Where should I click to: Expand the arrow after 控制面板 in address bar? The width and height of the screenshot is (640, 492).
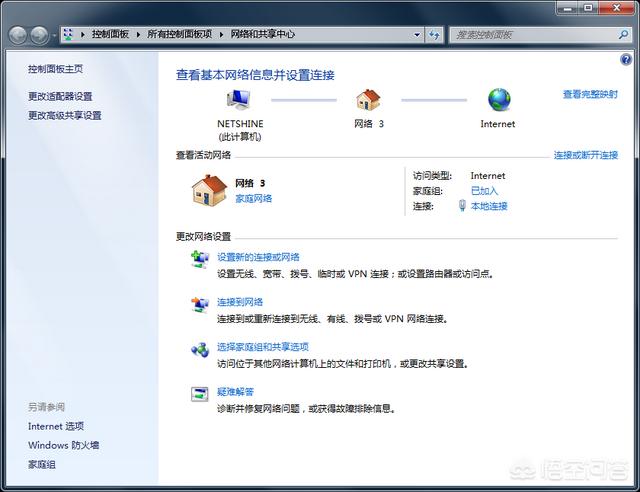tap(139, 34)
